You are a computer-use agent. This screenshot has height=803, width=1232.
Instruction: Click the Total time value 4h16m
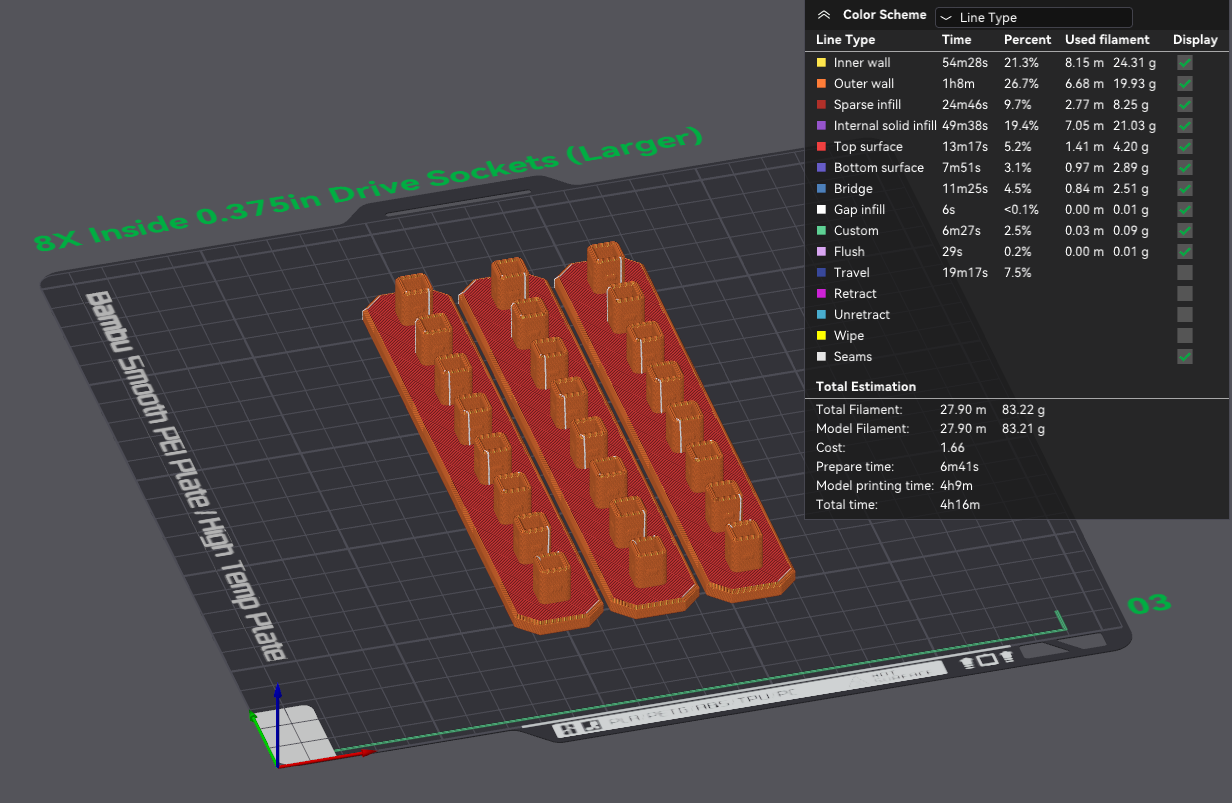[960, 505]
